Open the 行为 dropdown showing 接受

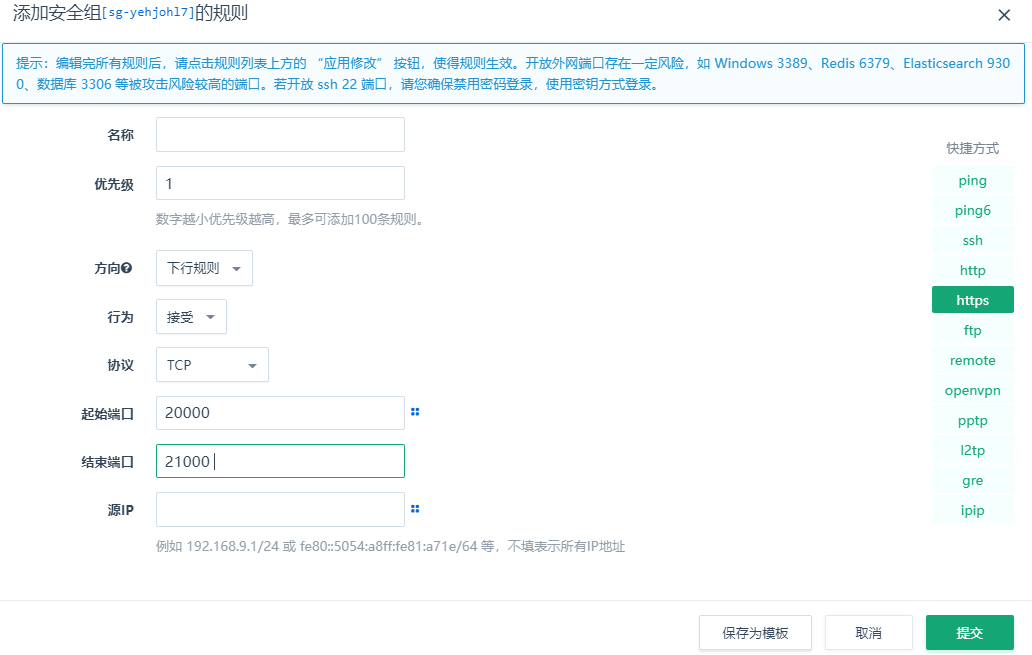coord(190,316)
